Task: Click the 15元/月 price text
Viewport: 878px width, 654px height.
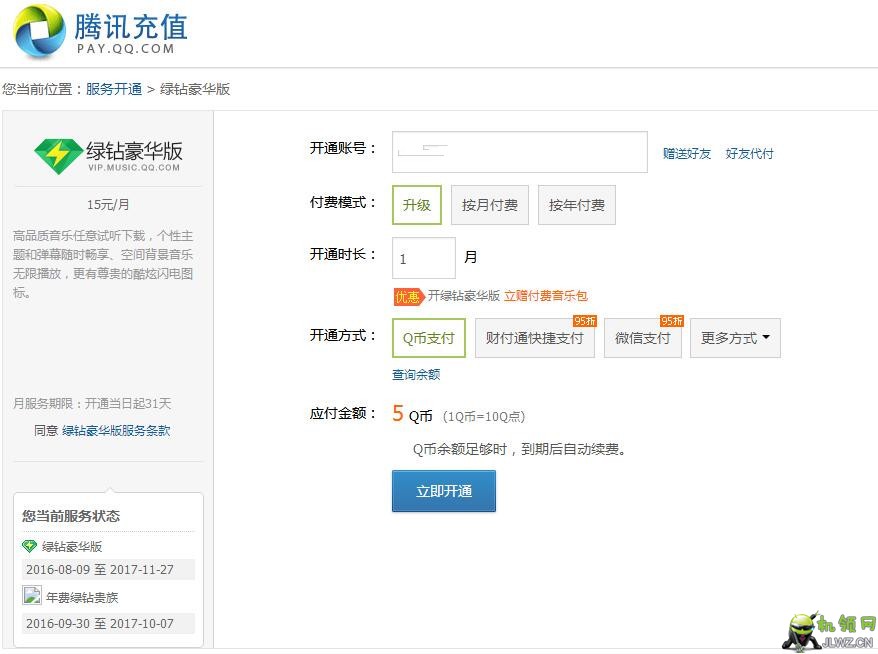Action: click(x=108, y=205)
